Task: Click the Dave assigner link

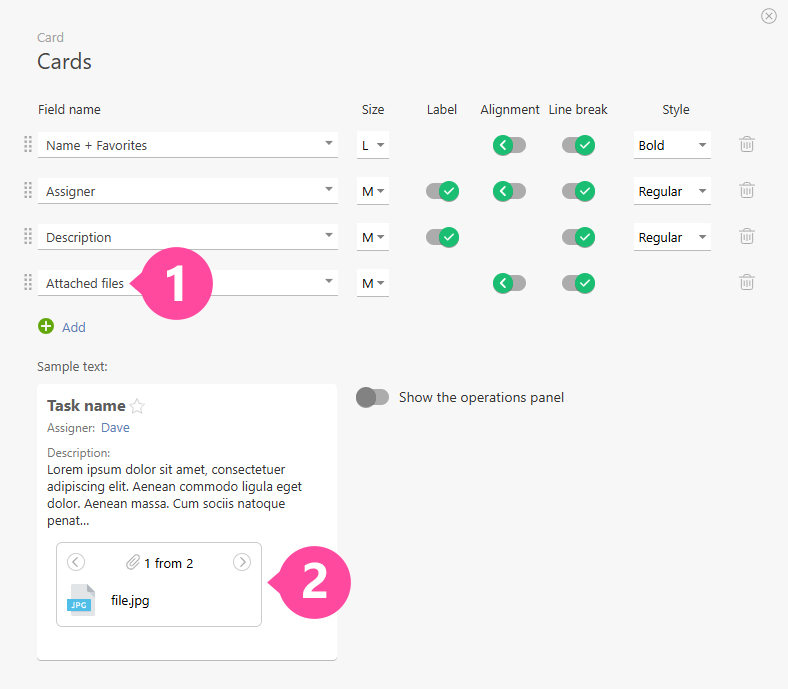Action: pyautogui.click(x=115, y=428)
